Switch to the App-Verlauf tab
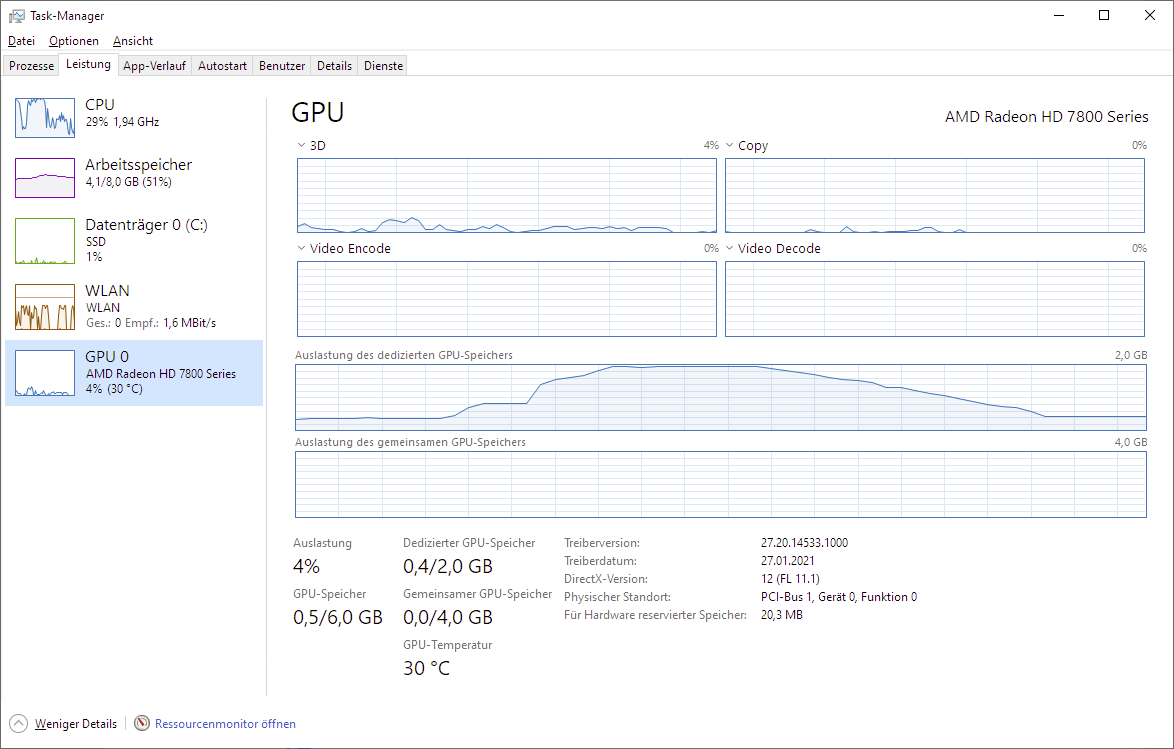 [x=154, y=66]
